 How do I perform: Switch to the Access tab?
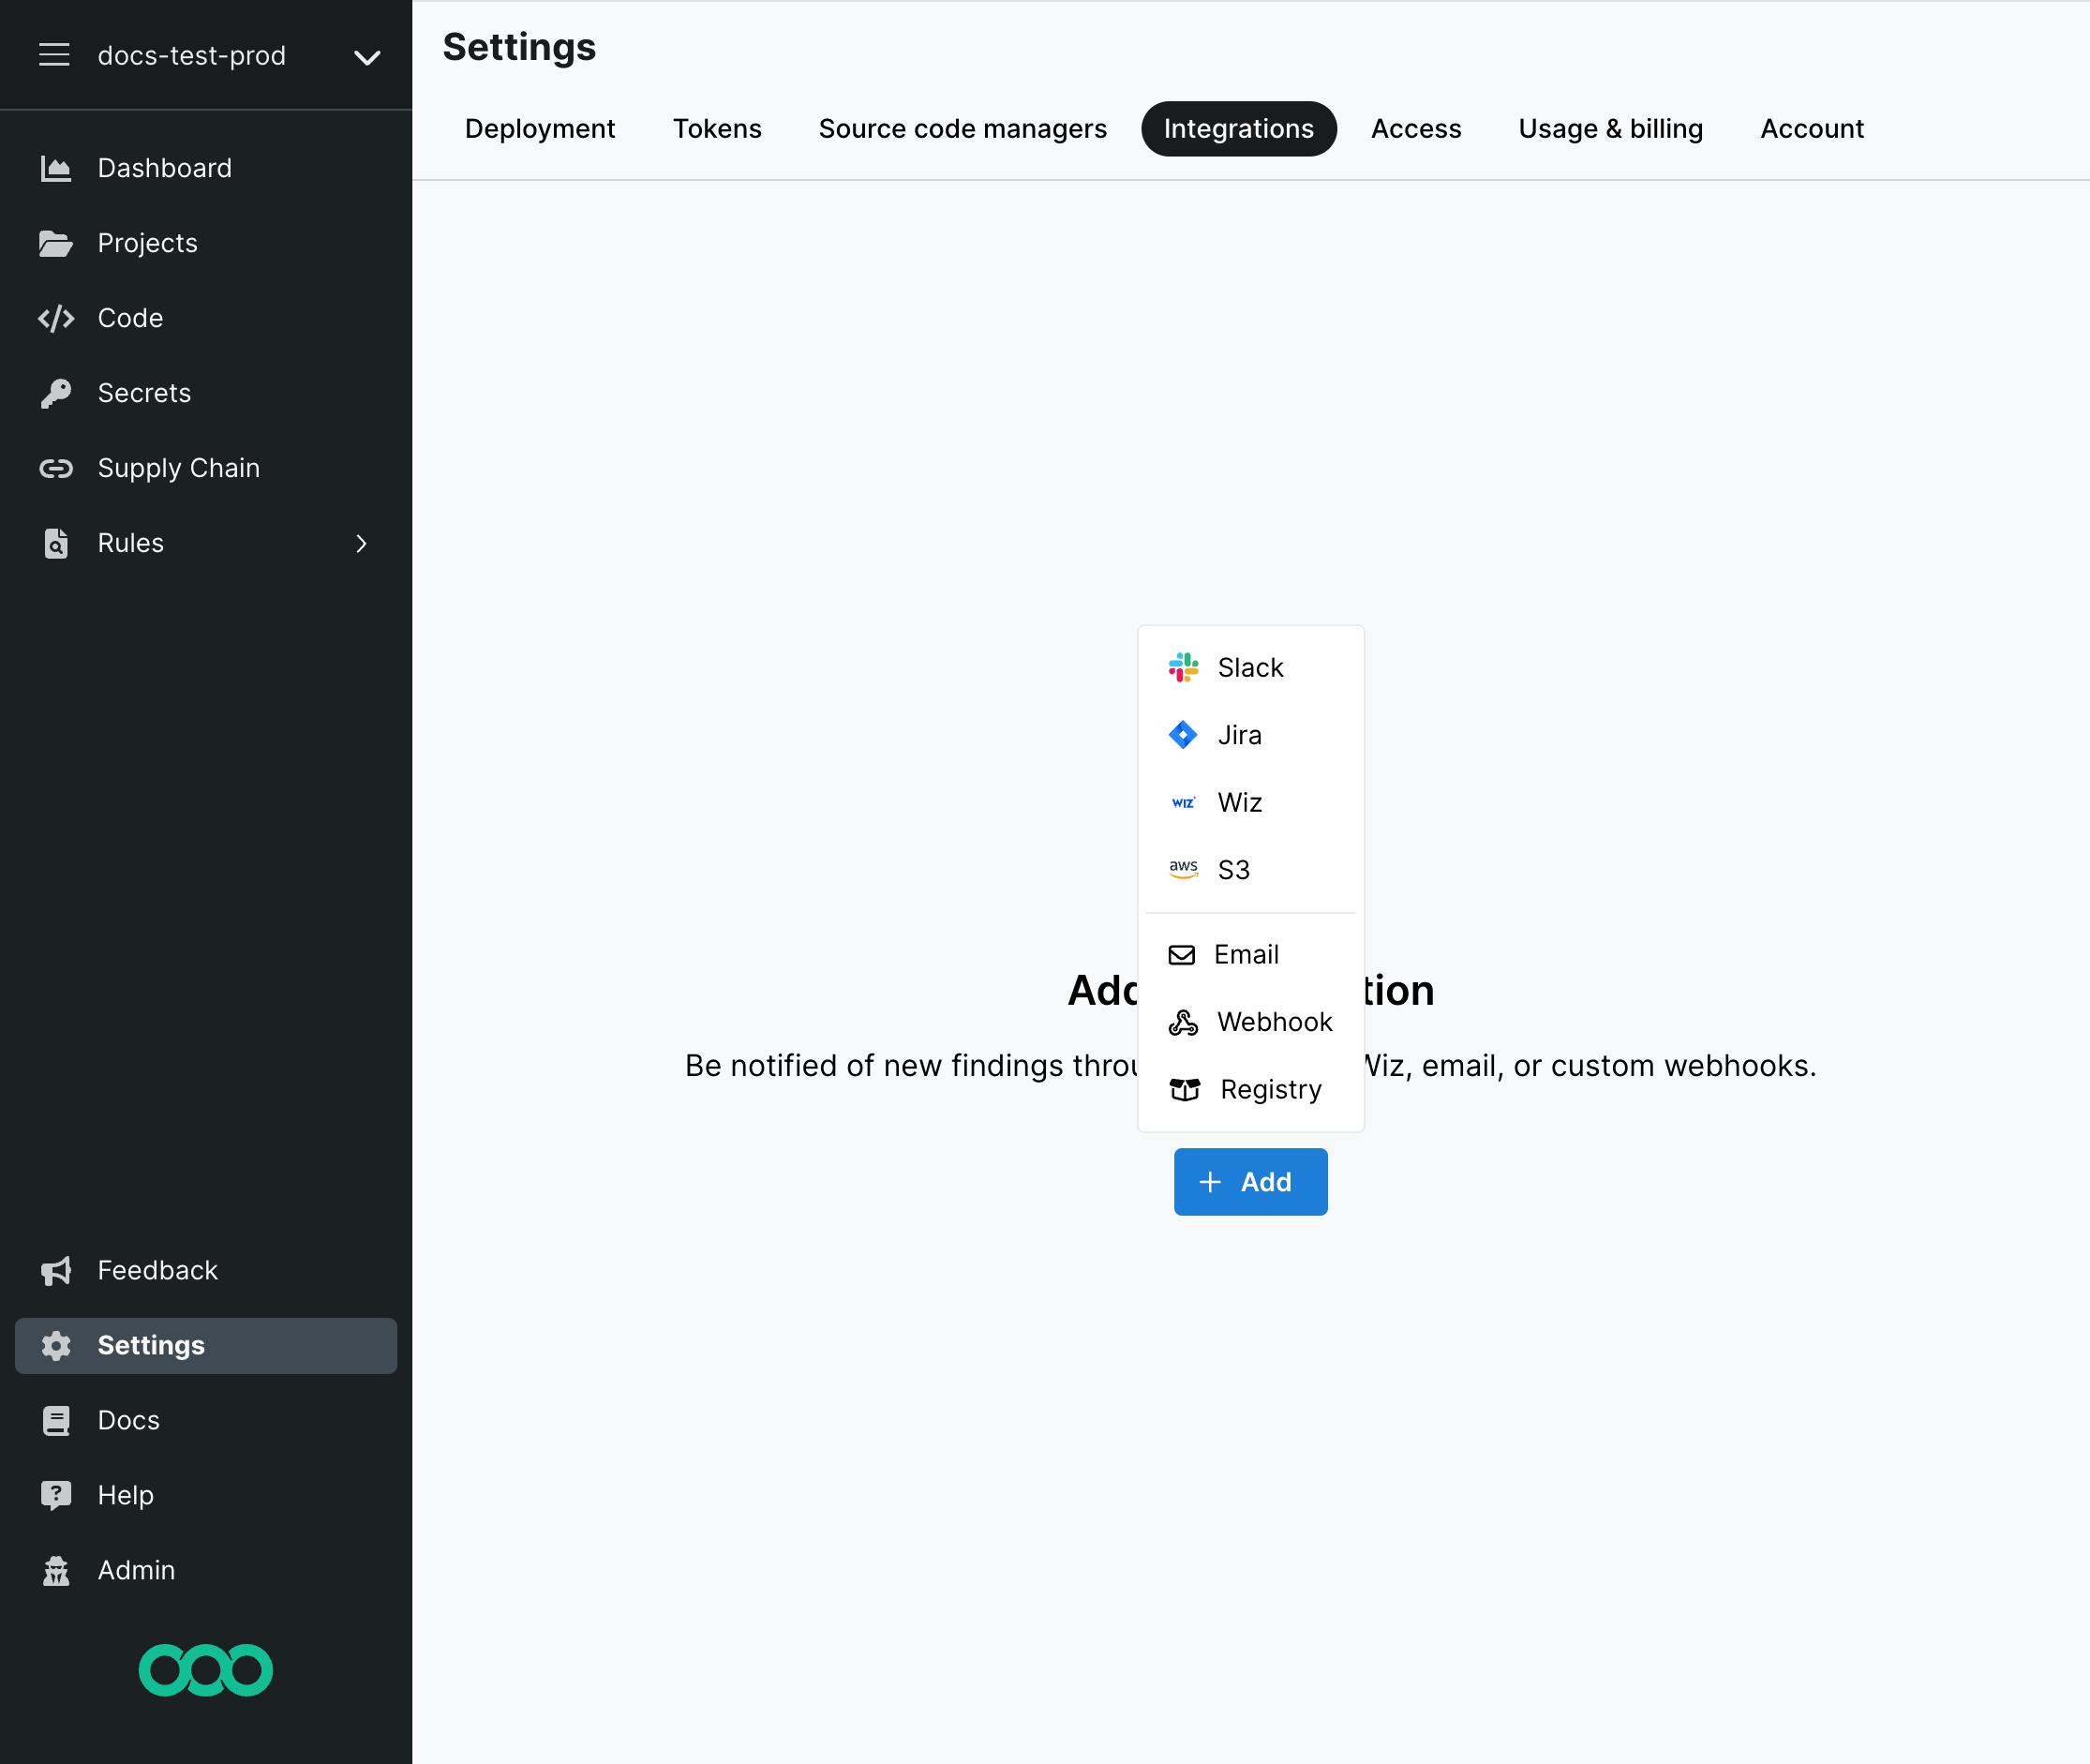1415,128
